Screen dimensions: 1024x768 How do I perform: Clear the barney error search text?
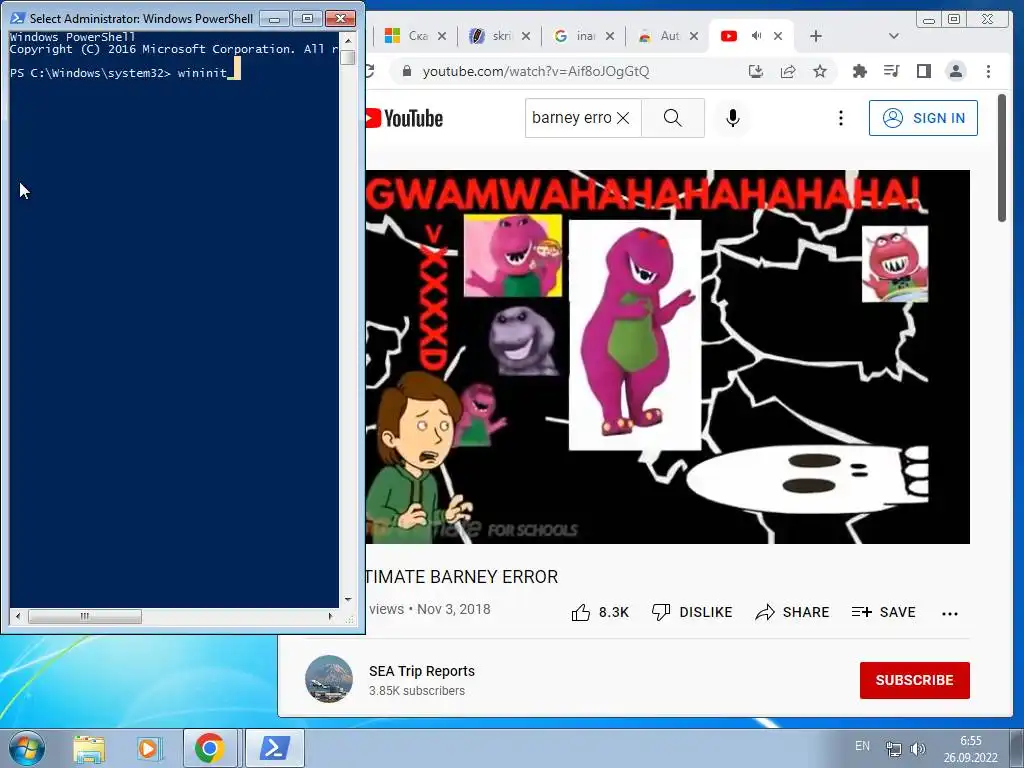(624, 118)
